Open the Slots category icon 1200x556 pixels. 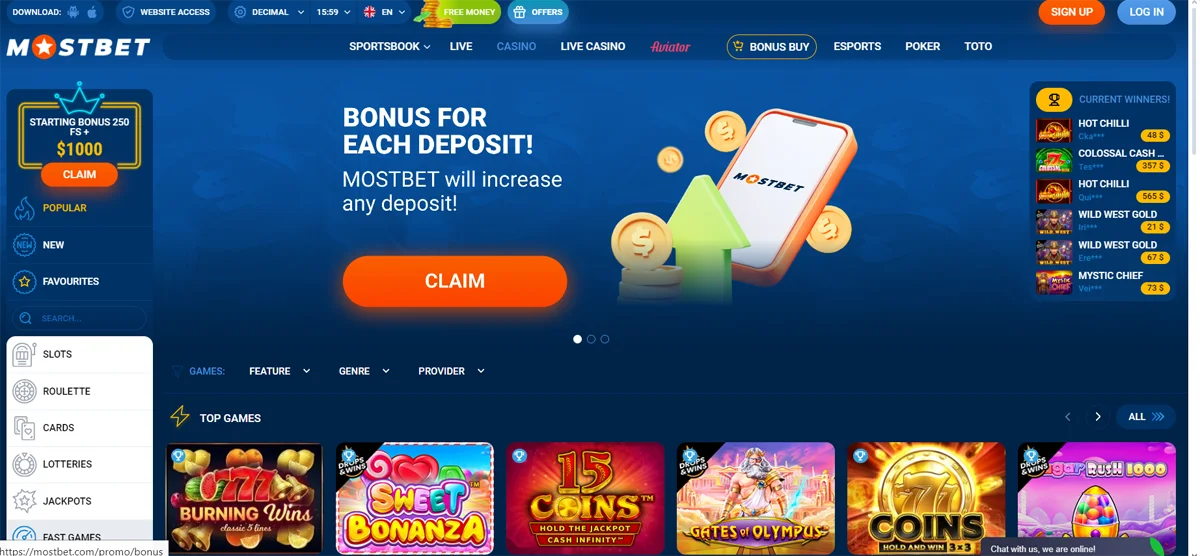(25, 355)
